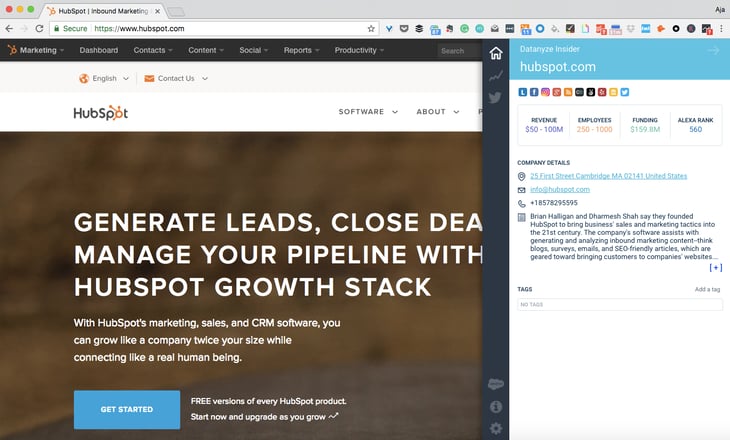Open a new browser tab
The height and width of the screenshot is (440, 730).
(x=176, y=12)
